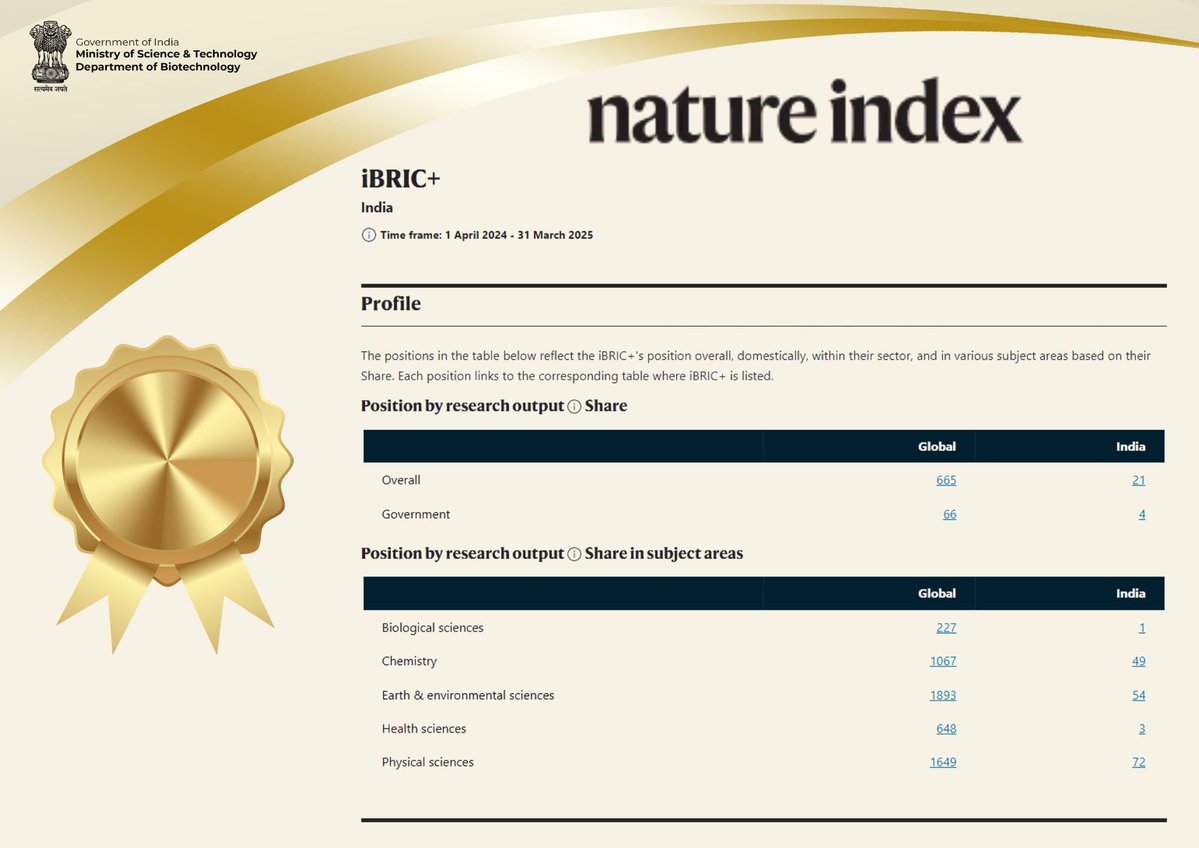The height and width of the screenshot is (848, 1199).
Task: Open Health sciences global rank 648
Action: (x=946, y=729)
